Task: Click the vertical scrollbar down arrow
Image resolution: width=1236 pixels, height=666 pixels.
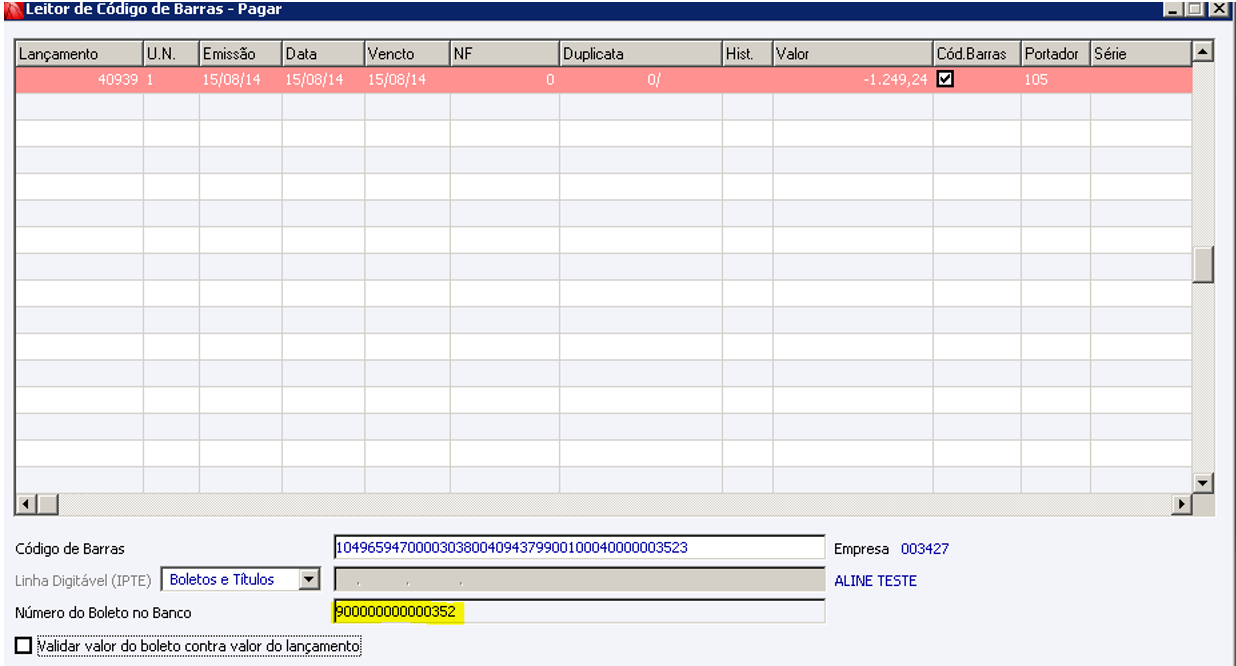Action: (x=1203, y=483)
